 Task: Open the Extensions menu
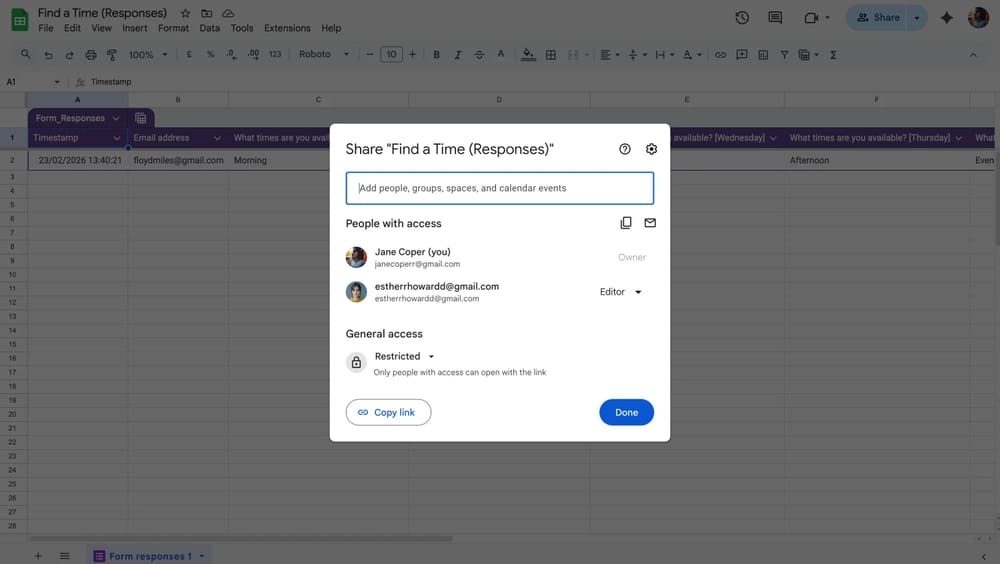point(286,28)
